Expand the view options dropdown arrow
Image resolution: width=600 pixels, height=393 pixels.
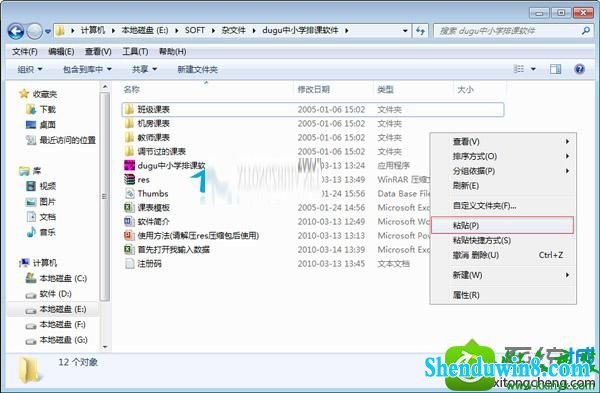pyautogui.click(x=533, y=69)
